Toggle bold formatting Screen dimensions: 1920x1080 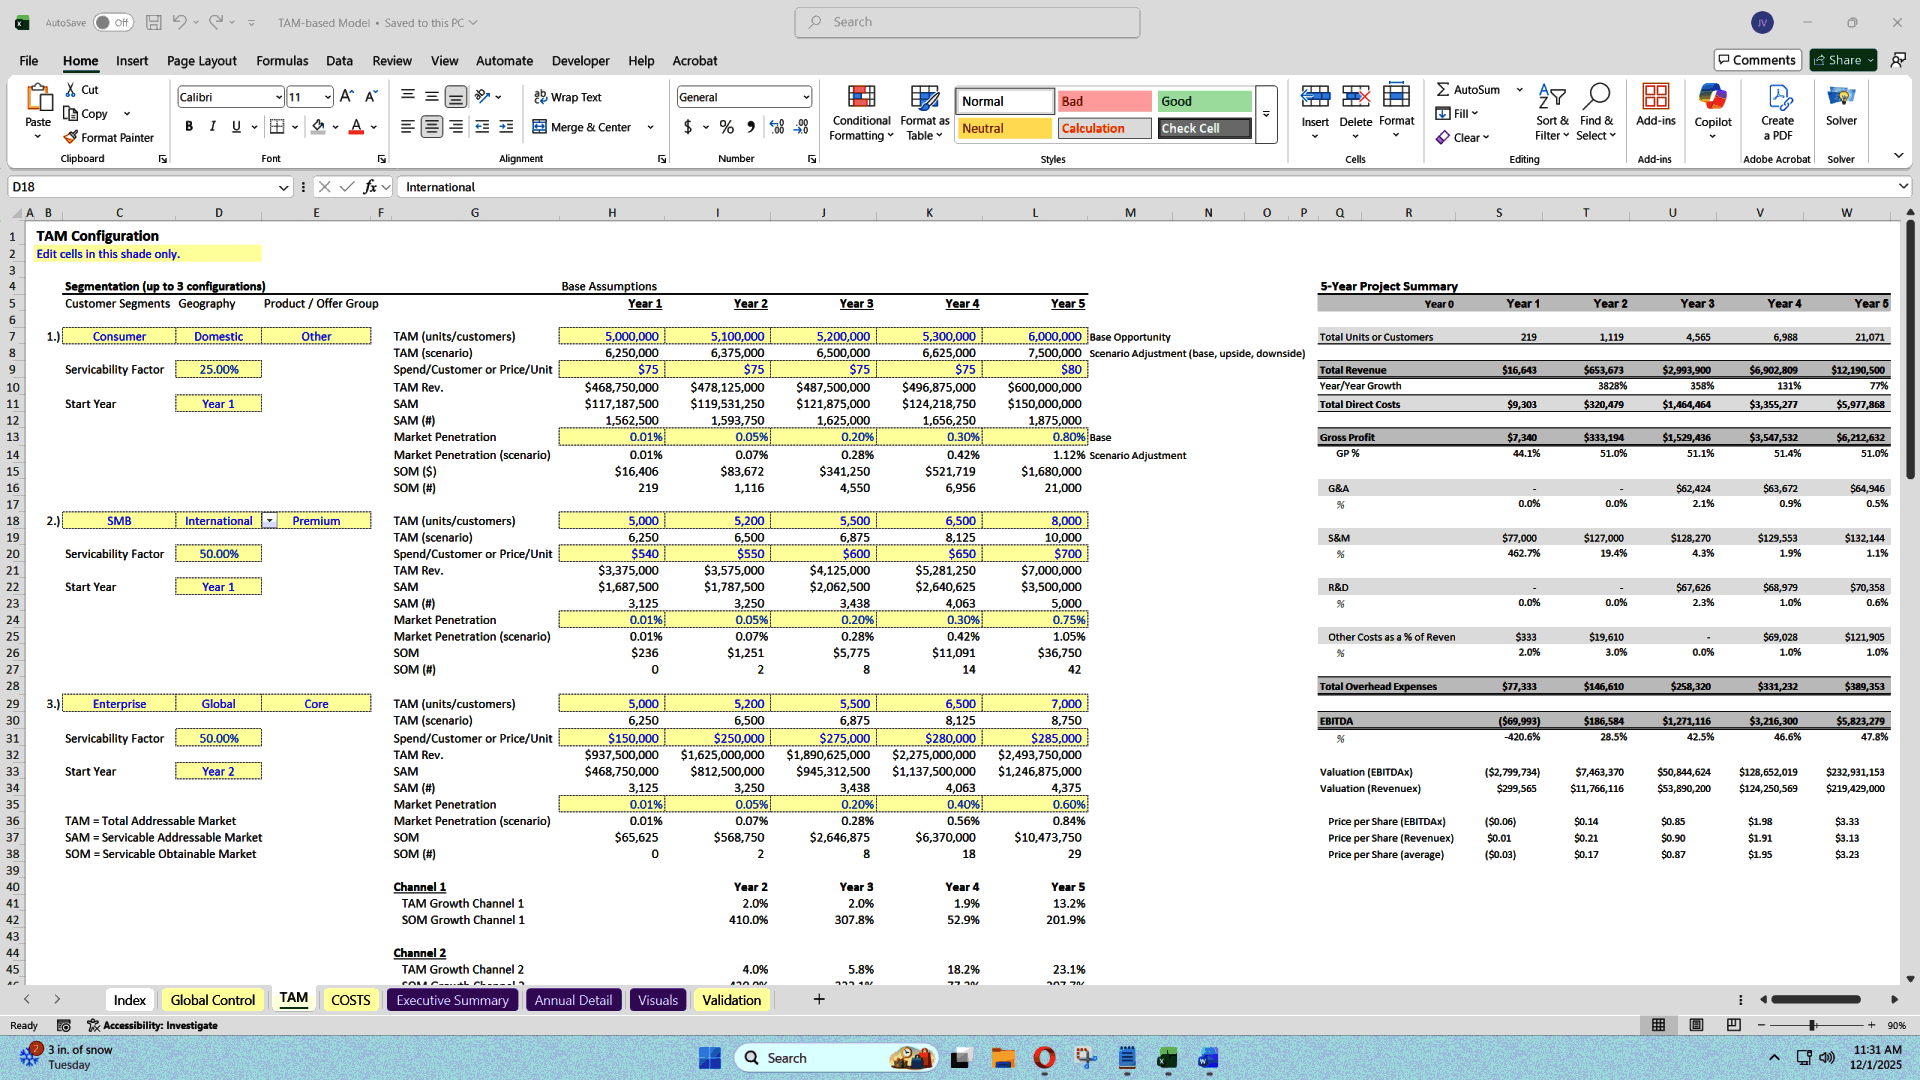[189, 126]
